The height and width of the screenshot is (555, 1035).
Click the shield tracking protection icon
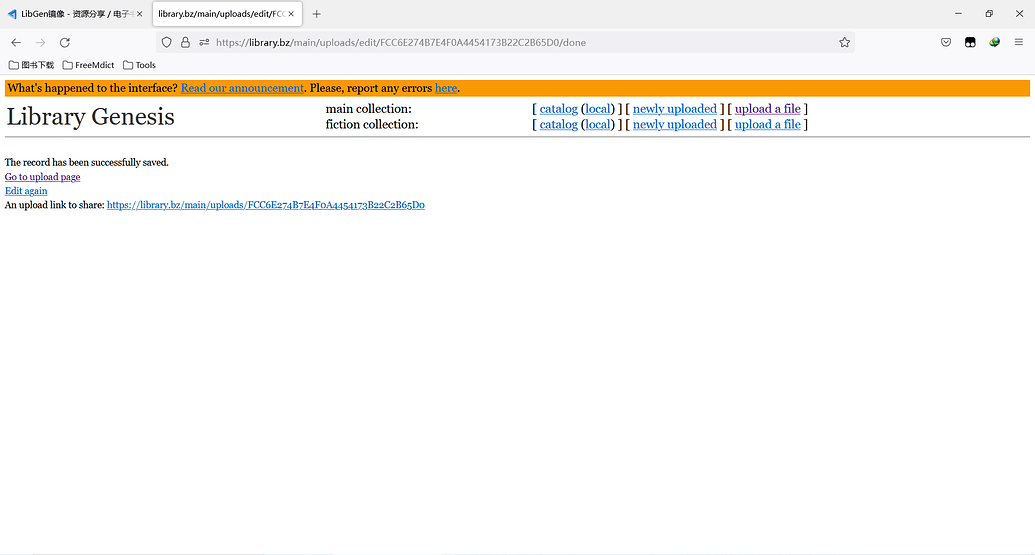tap(167, 42)
